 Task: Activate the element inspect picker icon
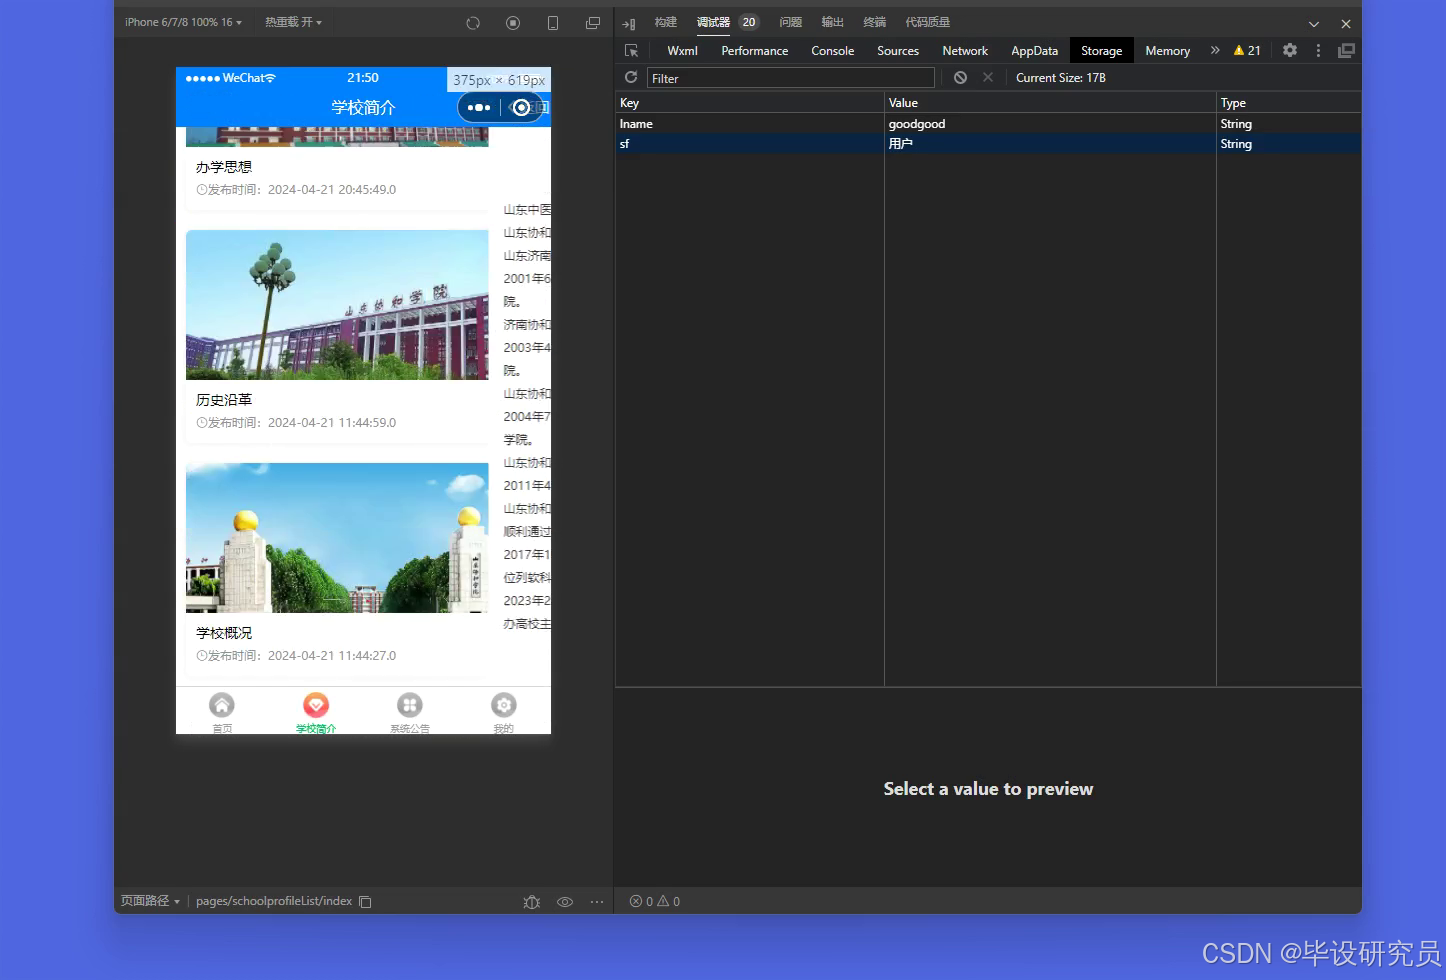coord(631,50)
